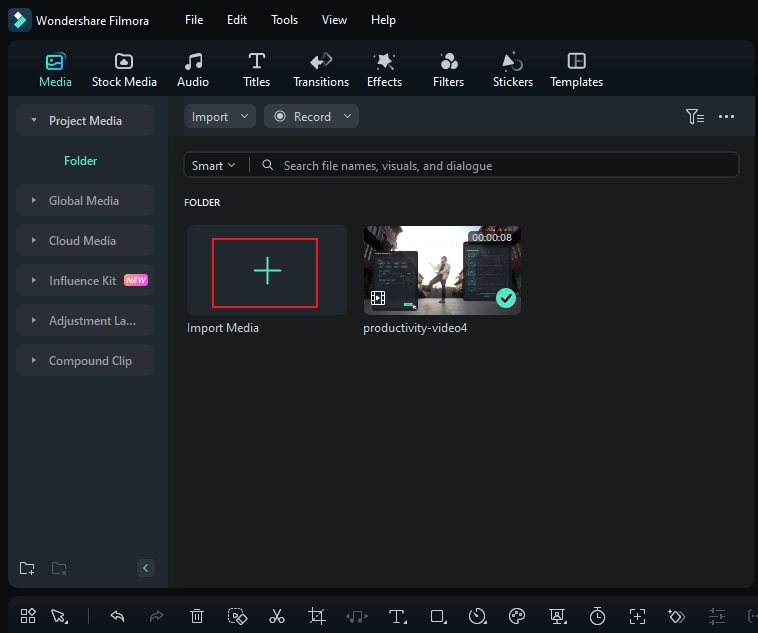Click the keyframe diamond icon
758x633 pixels.
676,616
